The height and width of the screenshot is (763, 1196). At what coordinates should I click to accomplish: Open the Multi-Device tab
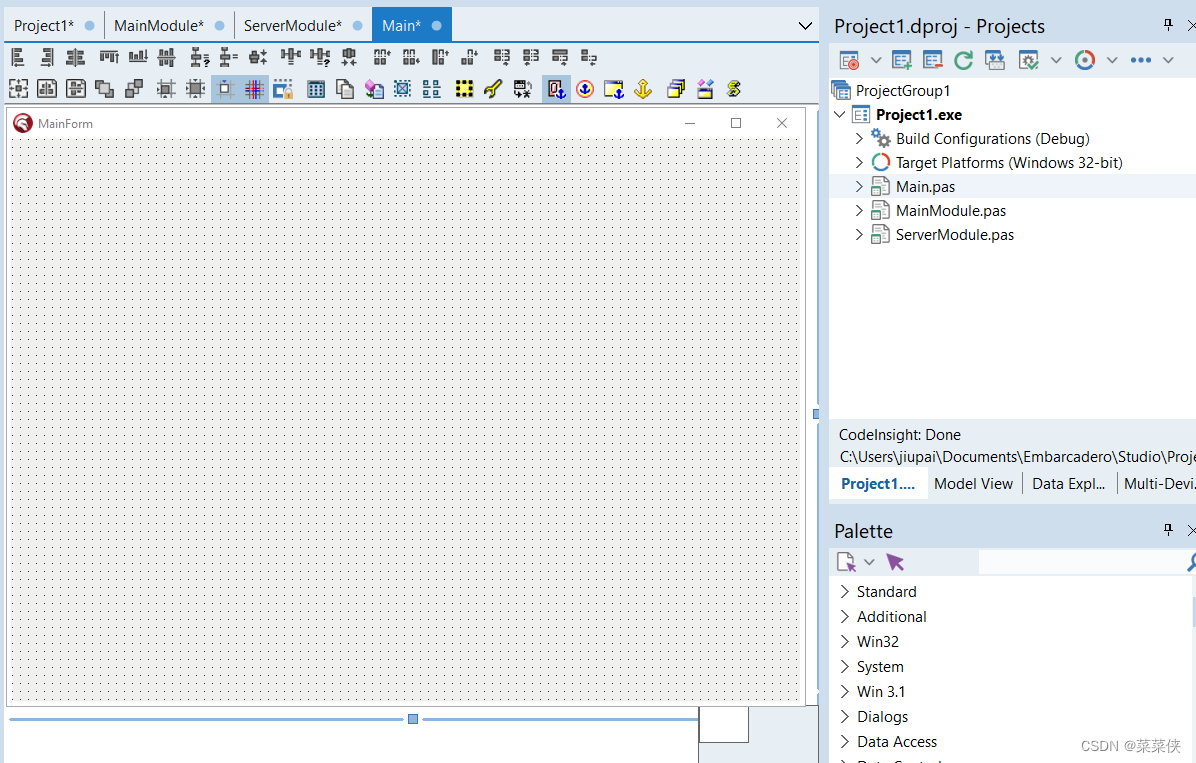click(x=1158, y=484)
